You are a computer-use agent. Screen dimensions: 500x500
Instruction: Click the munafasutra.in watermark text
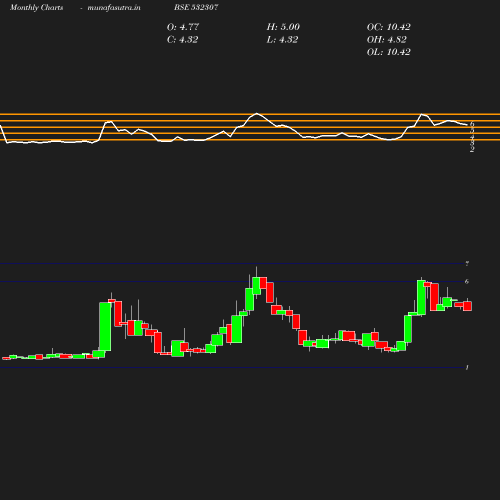(114, 8)
